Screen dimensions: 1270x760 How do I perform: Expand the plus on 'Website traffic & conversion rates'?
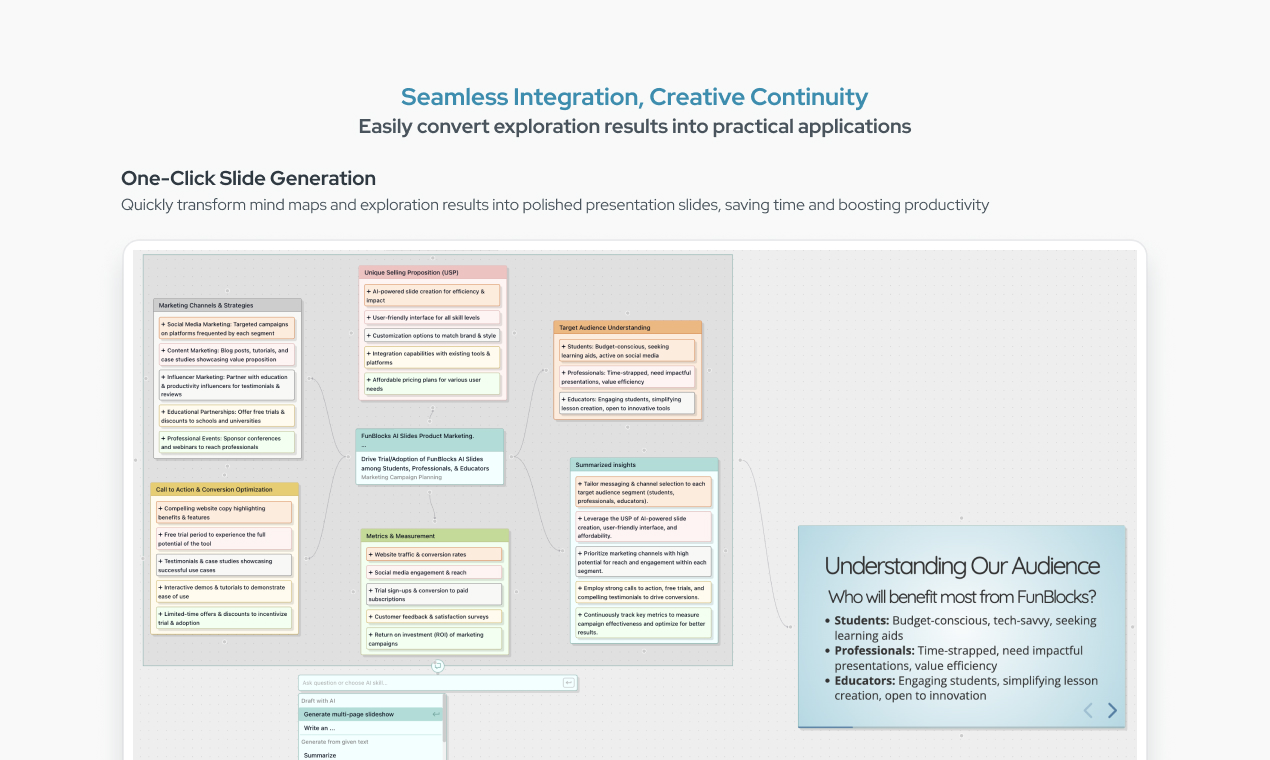coord(370,554)
